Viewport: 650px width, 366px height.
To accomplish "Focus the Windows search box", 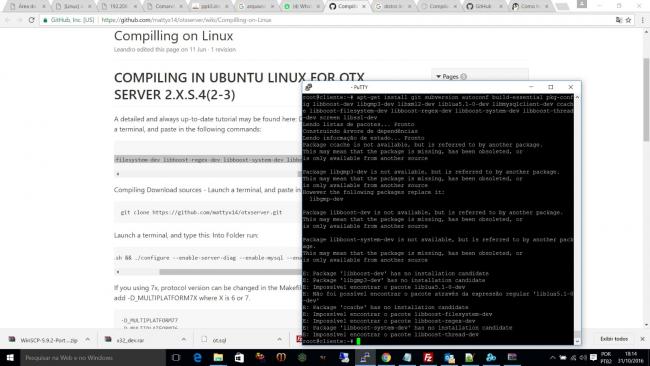I will (93, 357).
